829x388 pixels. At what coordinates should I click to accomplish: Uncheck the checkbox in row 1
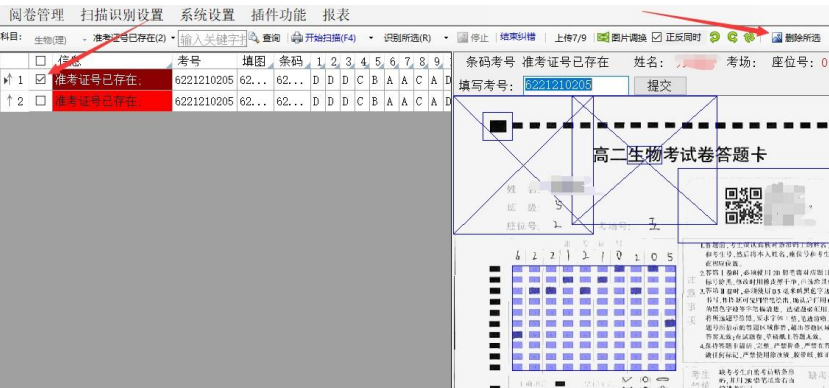click(x=41, y=79)
